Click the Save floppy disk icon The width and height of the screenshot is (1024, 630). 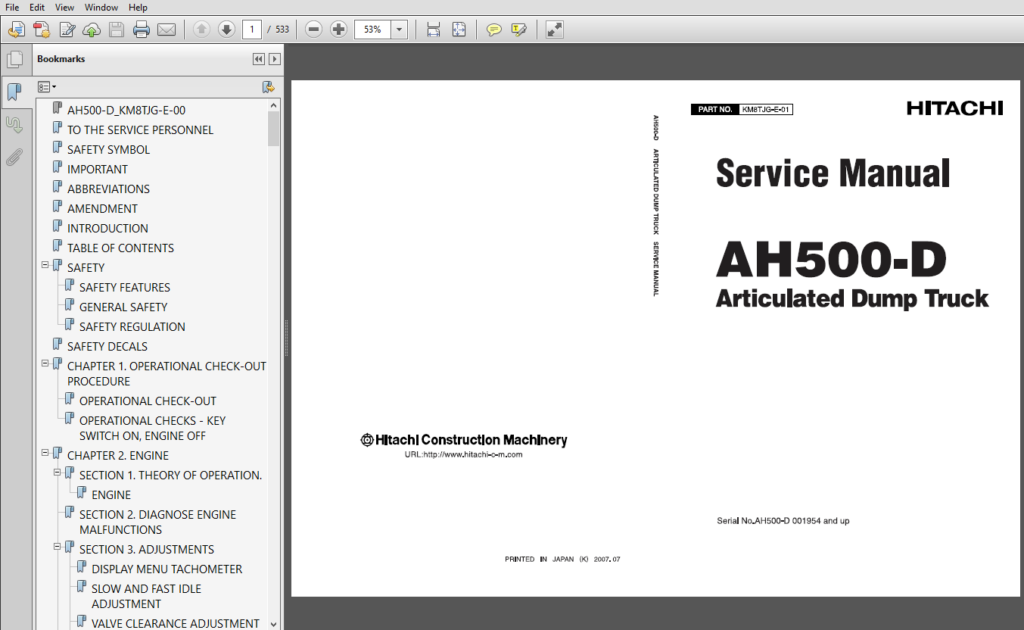click(116, 29)
